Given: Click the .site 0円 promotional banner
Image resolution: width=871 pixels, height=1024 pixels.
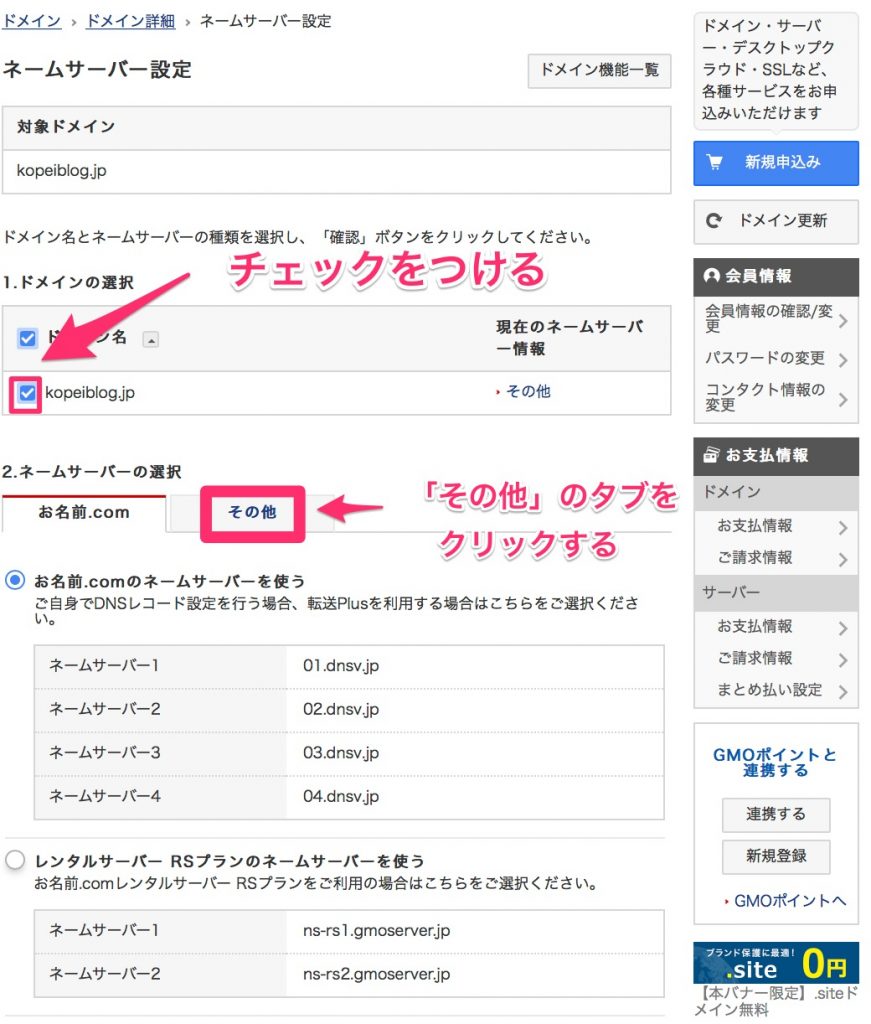Looking at the screenshot, I should tap(776, 962).
